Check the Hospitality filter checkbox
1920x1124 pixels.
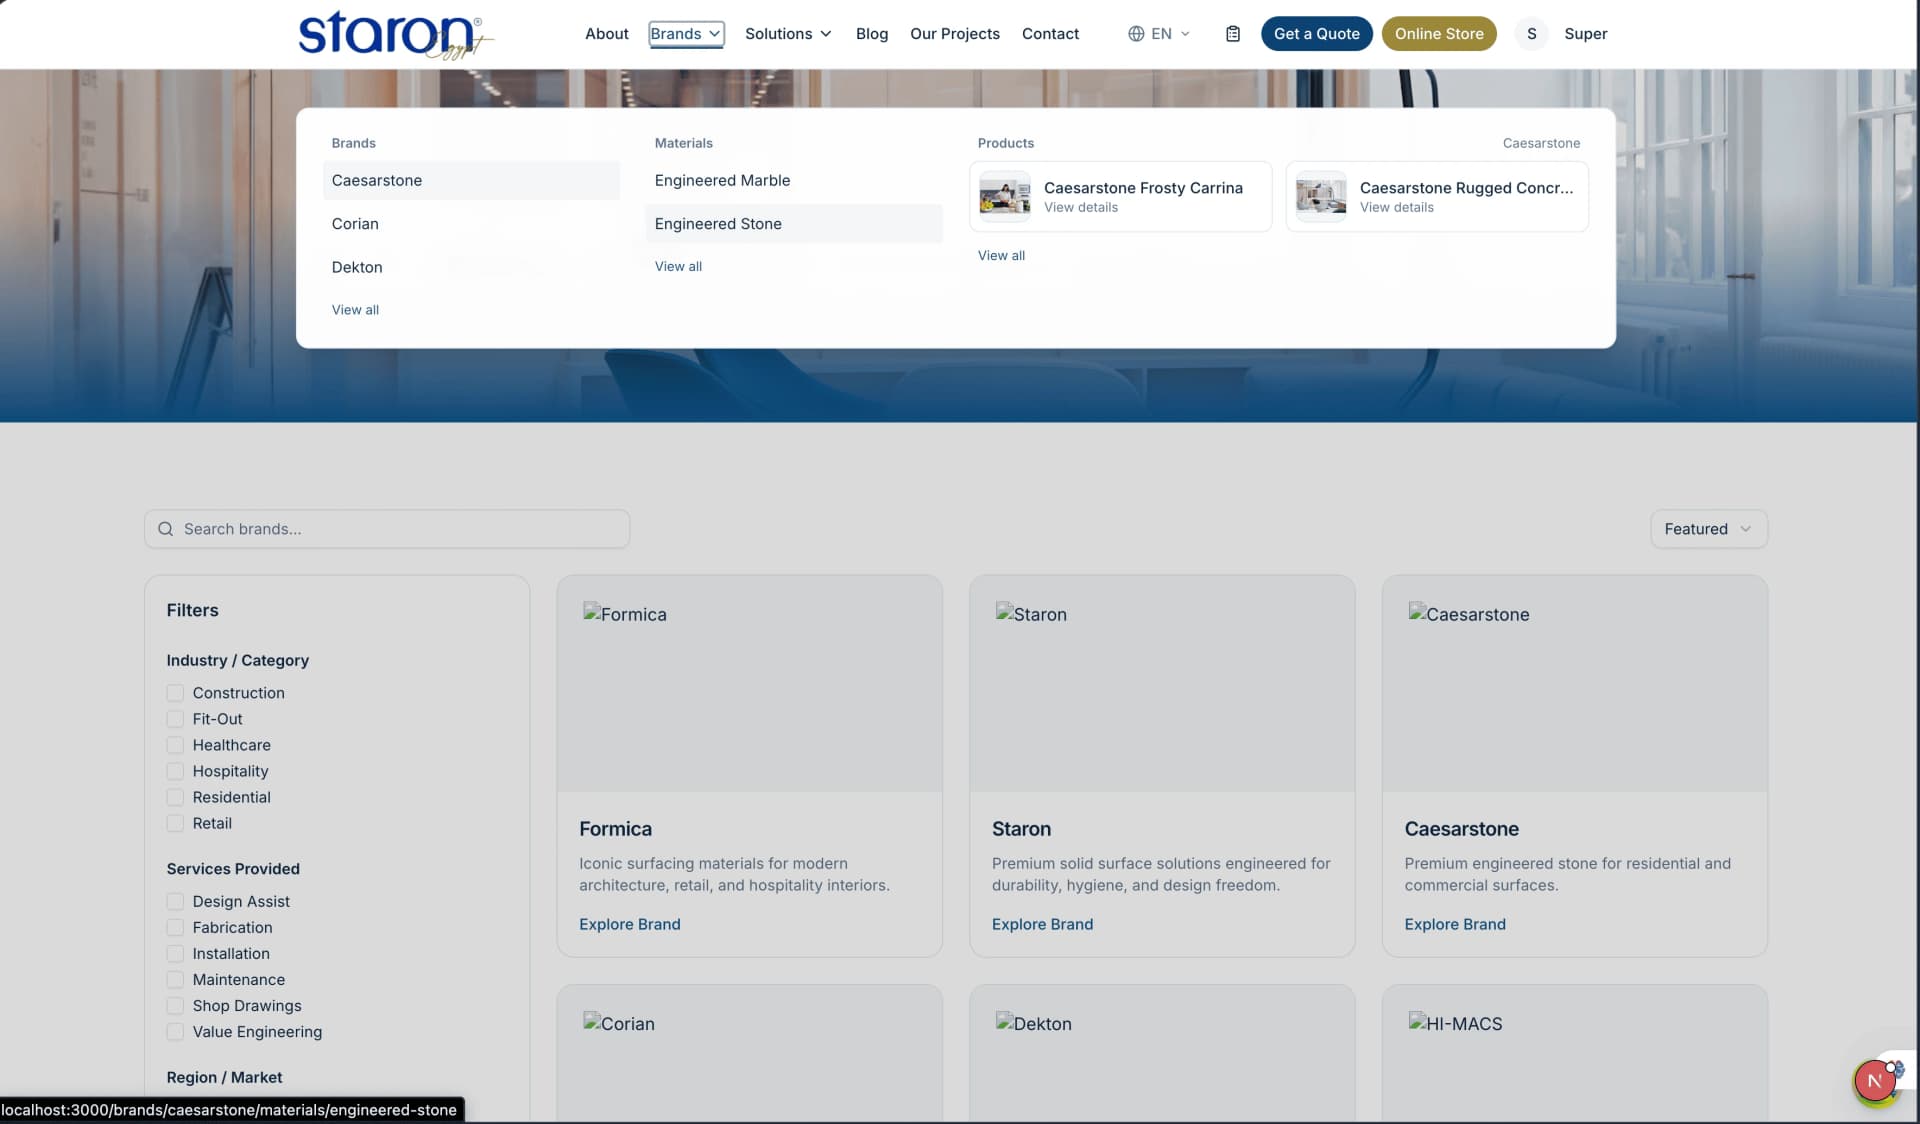pos(175,771)
